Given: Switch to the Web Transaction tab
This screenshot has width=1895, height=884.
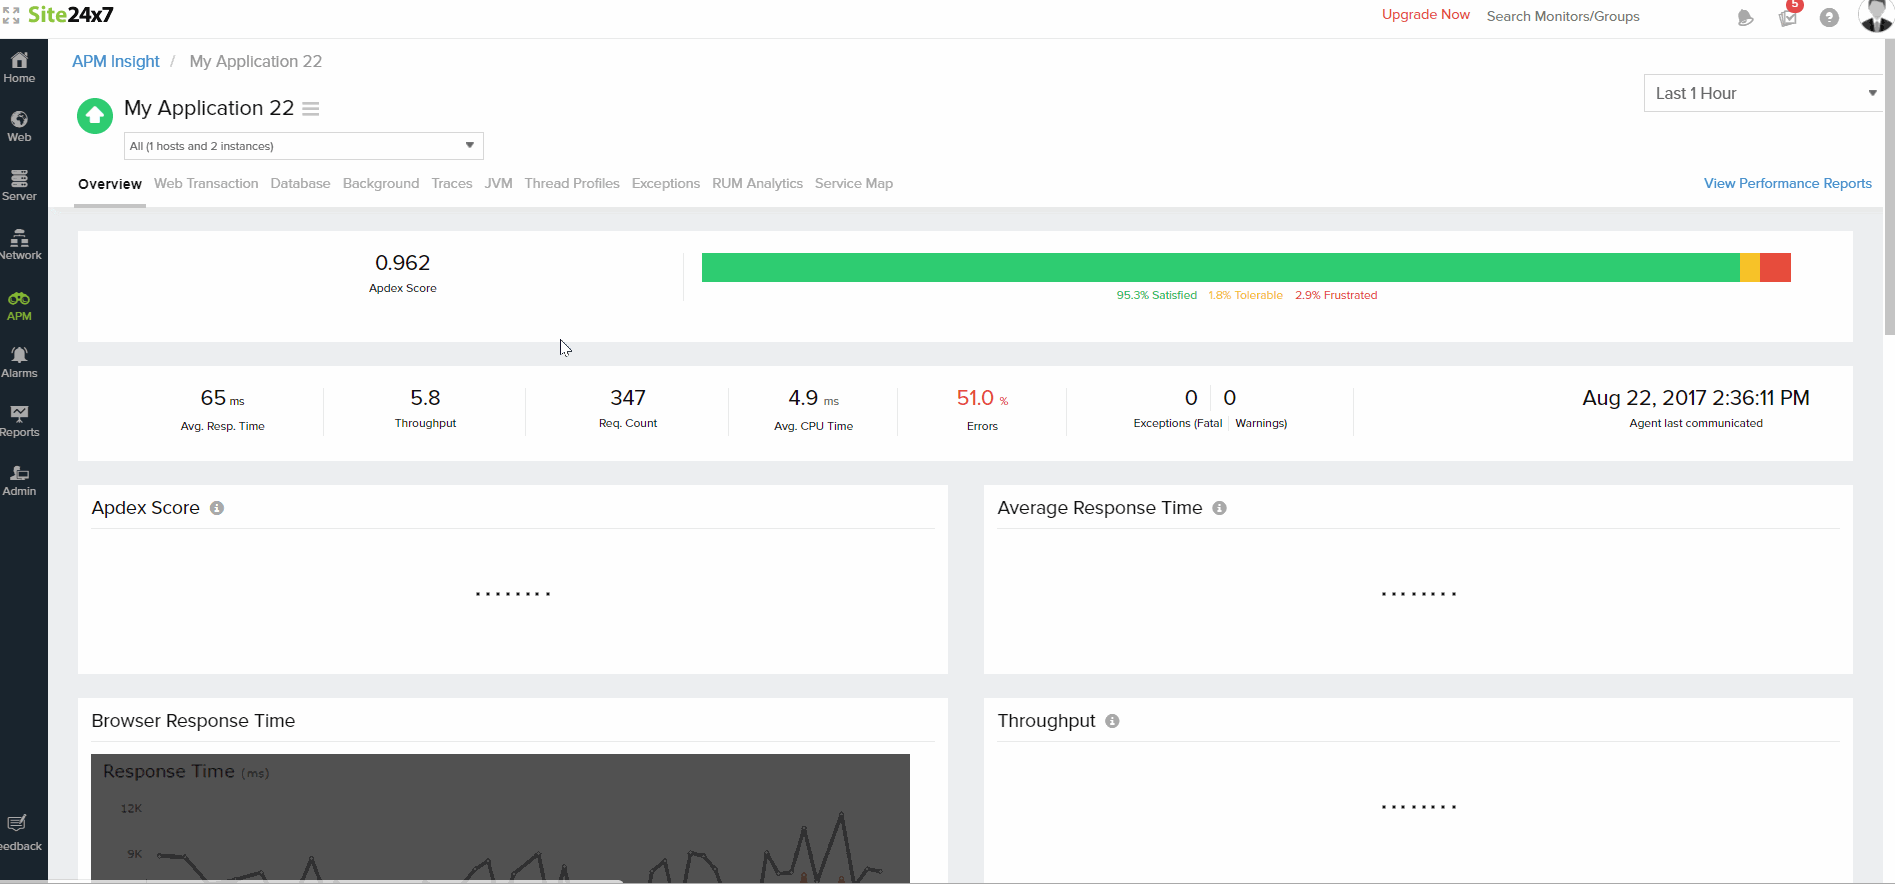Looking at the screenshot, I should click(206, 184).
